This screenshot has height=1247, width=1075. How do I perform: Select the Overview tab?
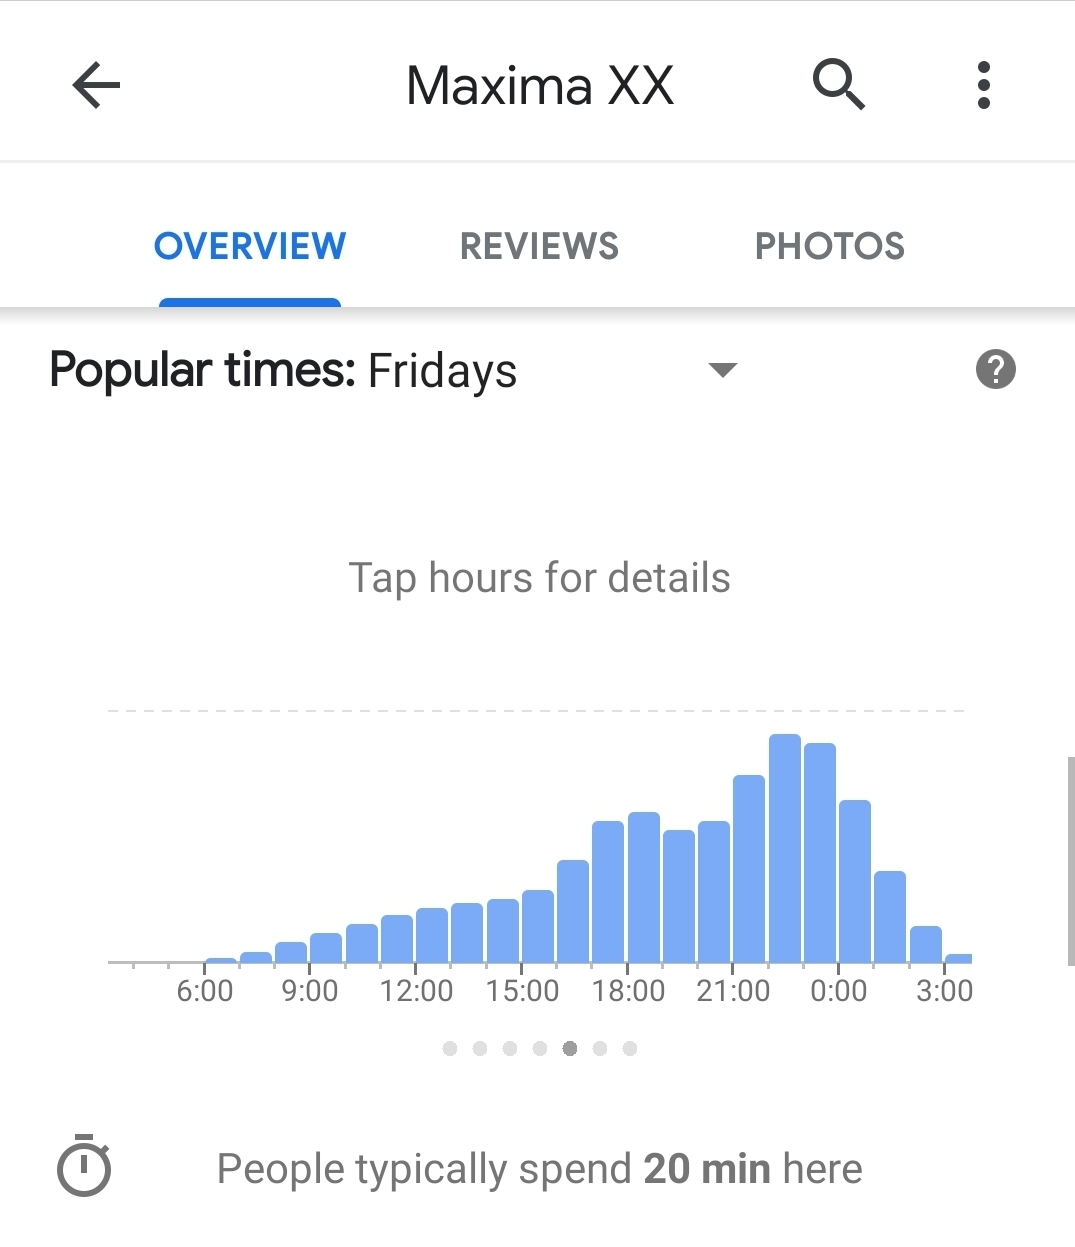pyautogui.click(x=250, y=247)
